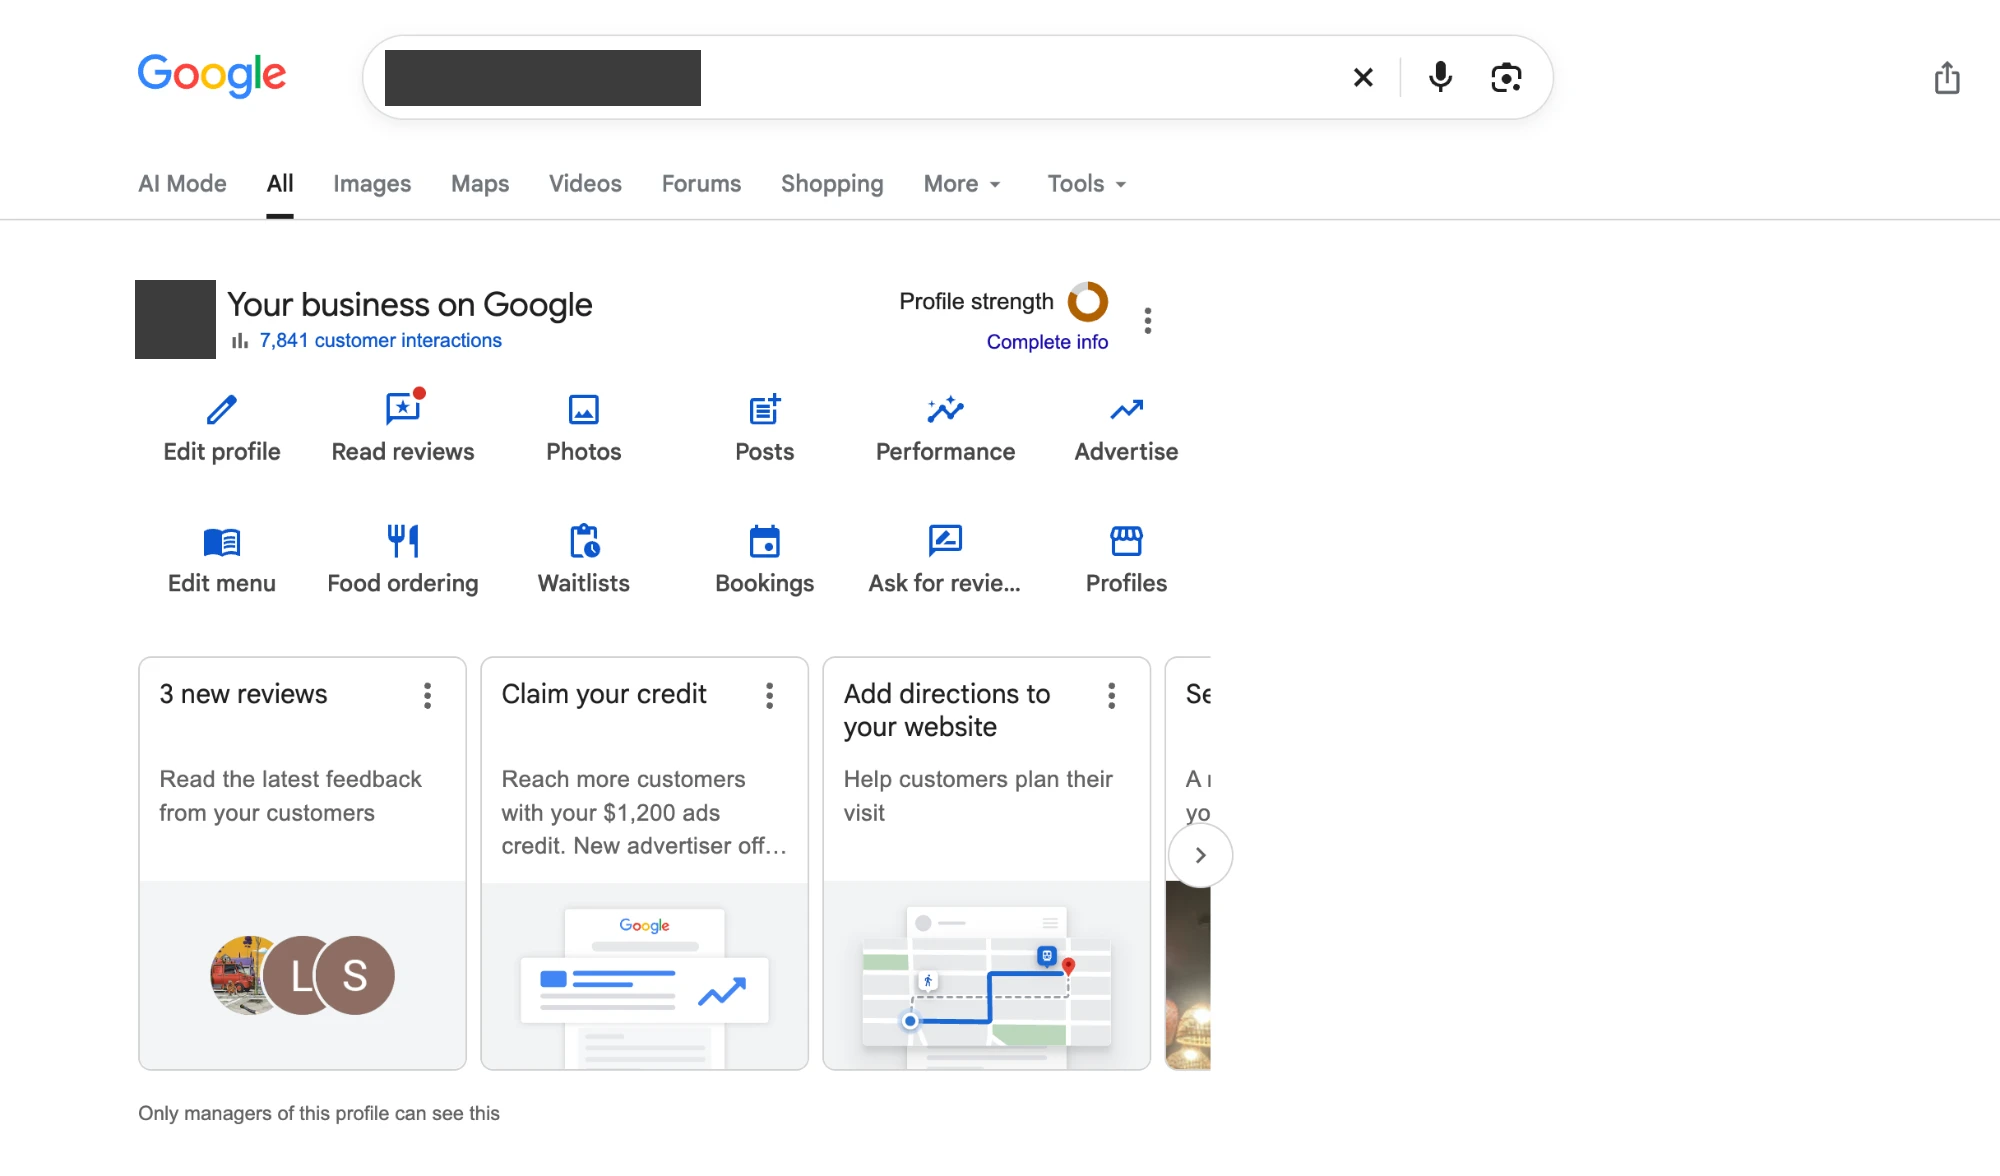The image size is (2000, 1176).
Task: Click the Google logo
Action: pyautogui.click(x=212, y=75)
